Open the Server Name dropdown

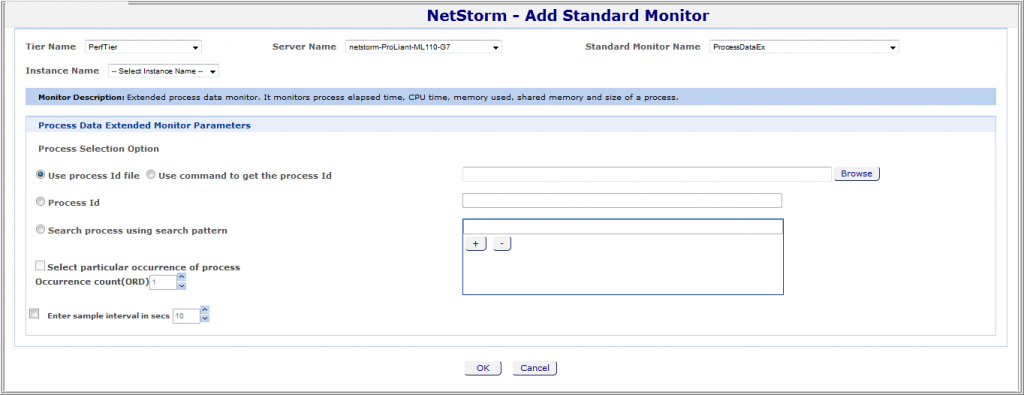tap(423, 47)
